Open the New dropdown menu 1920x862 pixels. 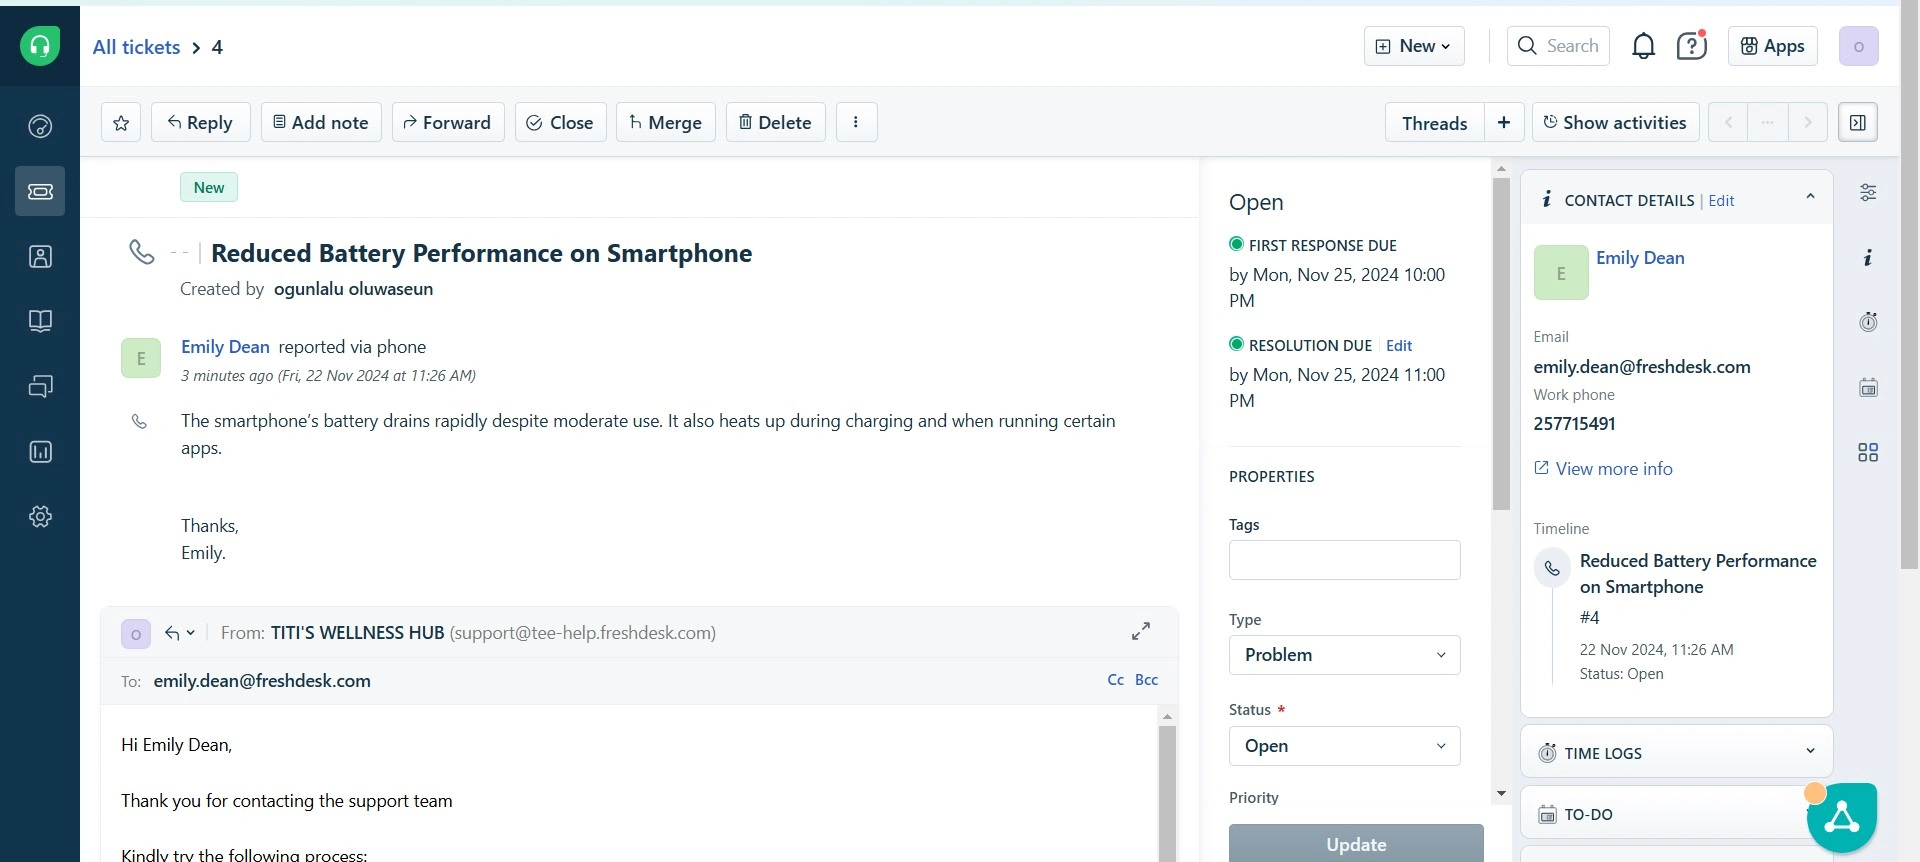coord(1413,46)
